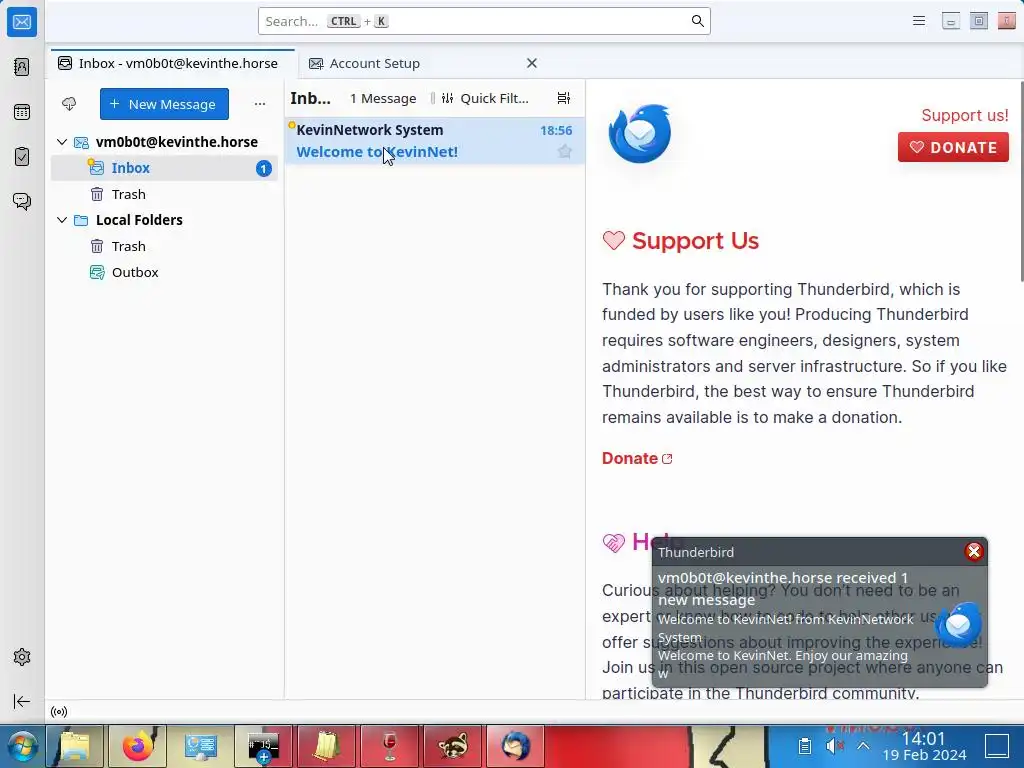The height and width of the screenshot is (768, 1024).
Task: Open folder pane options ellipsis menu
Action: coord(260,104)
